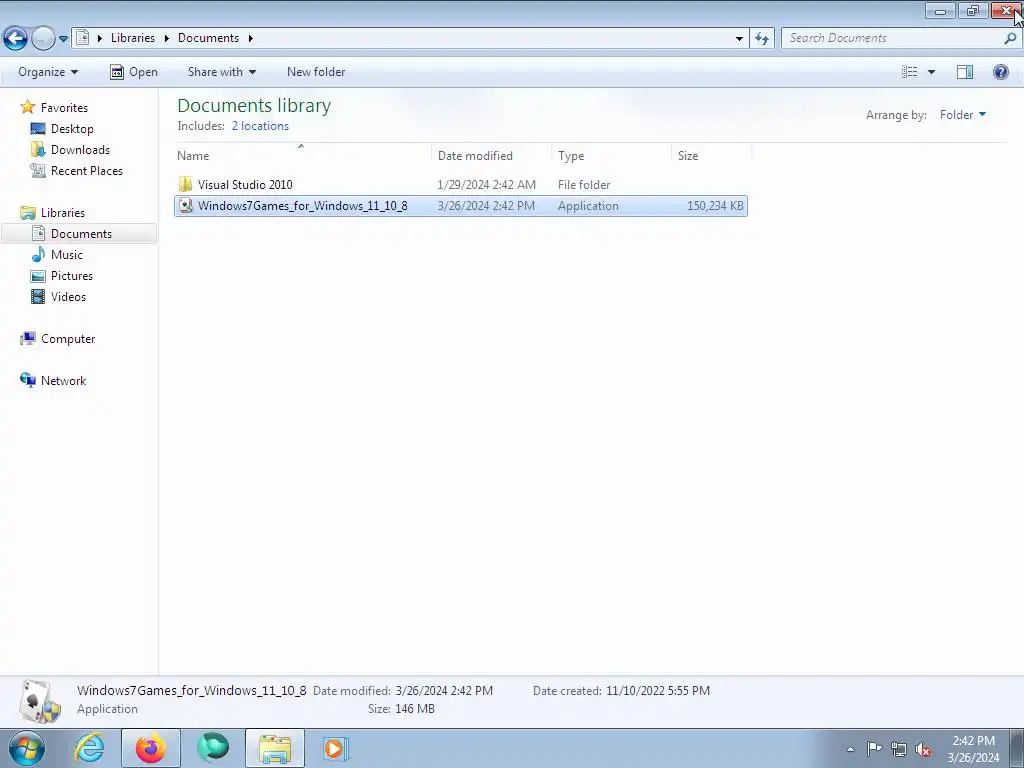Open the Videos library
1024x768 pixels.
[68, 296]
